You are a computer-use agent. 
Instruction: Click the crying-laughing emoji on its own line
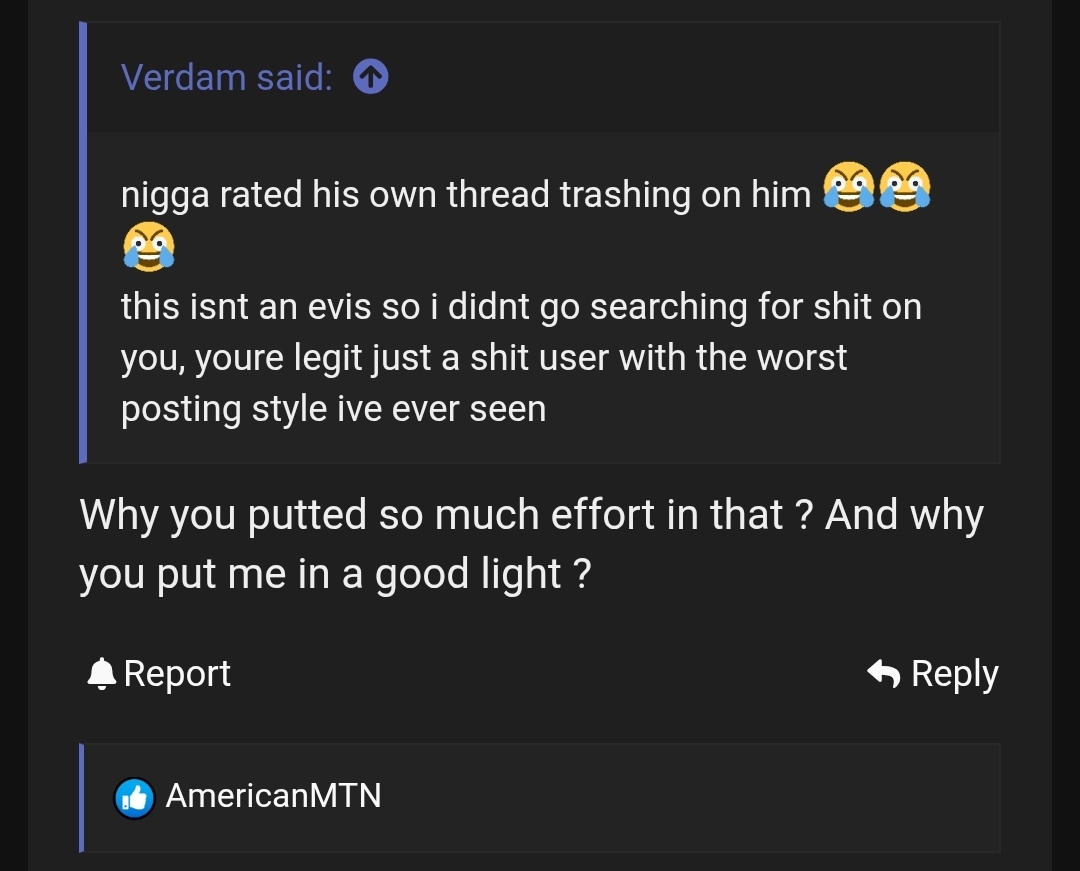[x=148, y=247]
